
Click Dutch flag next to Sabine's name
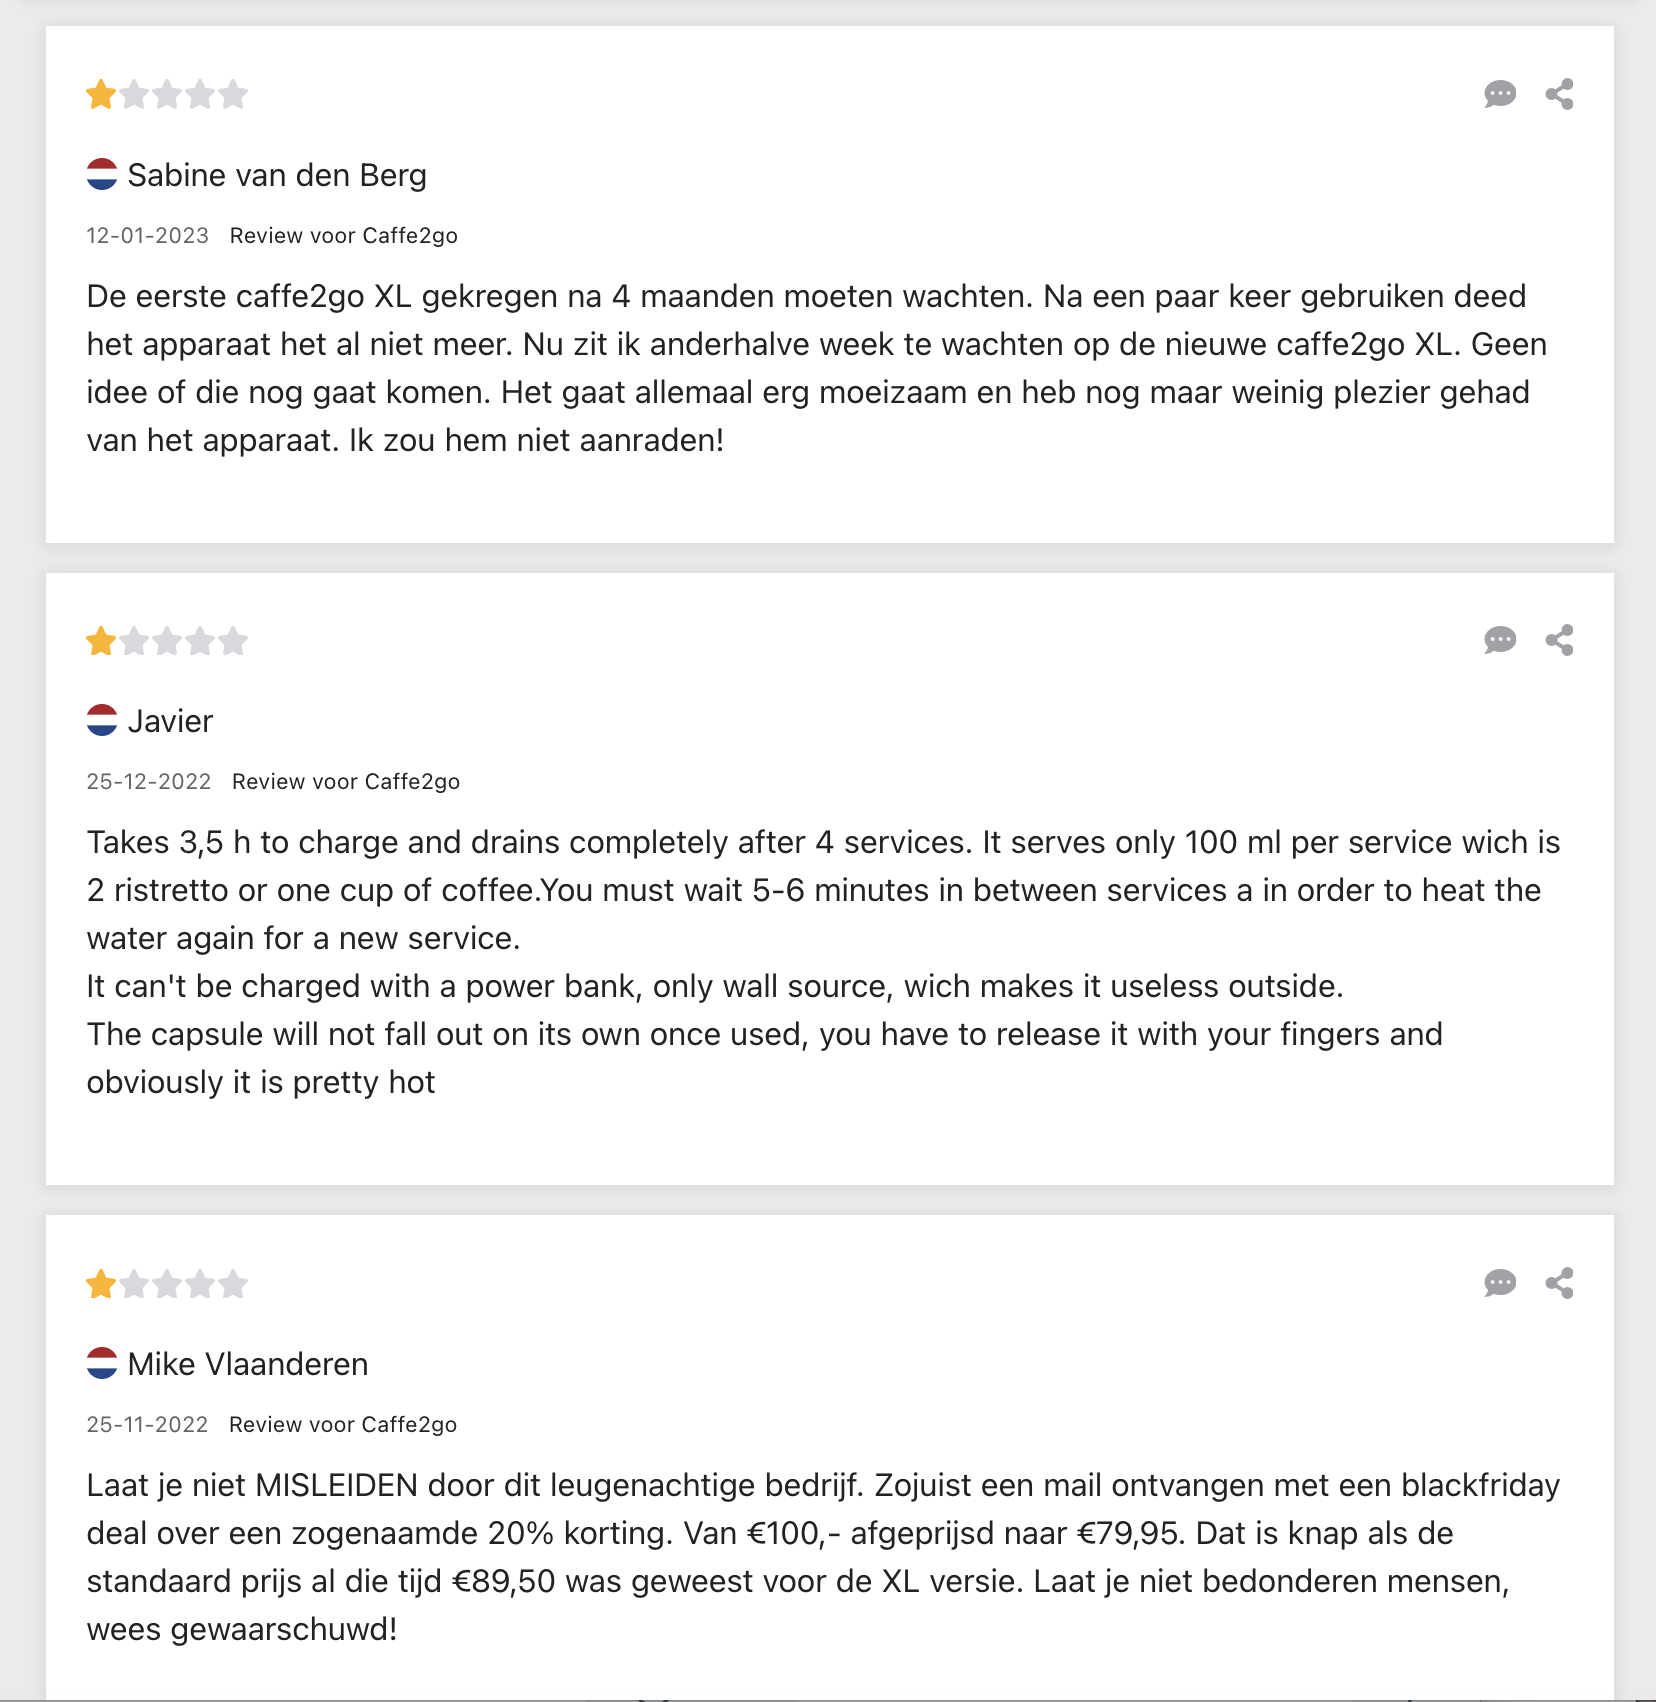102,174
